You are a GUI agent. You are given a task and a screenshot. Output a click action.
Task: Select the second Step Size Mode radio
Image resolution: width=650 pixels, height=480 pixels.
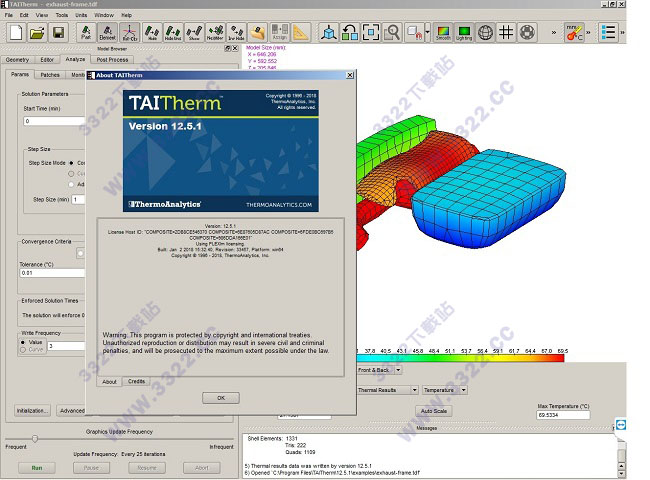(x=72, y=174)
